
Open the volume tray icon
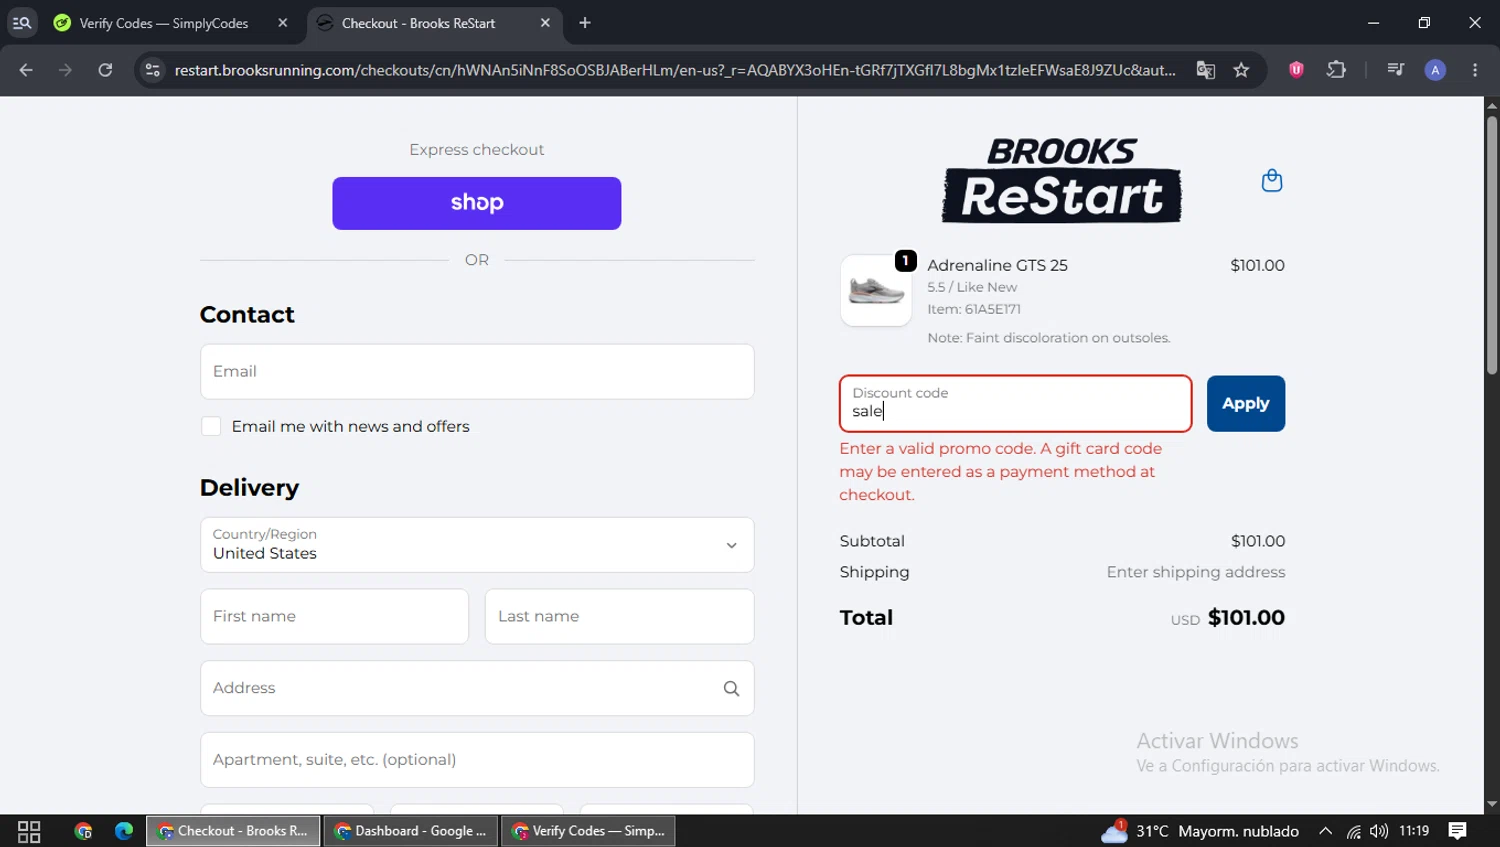[x=1379, y=831]
